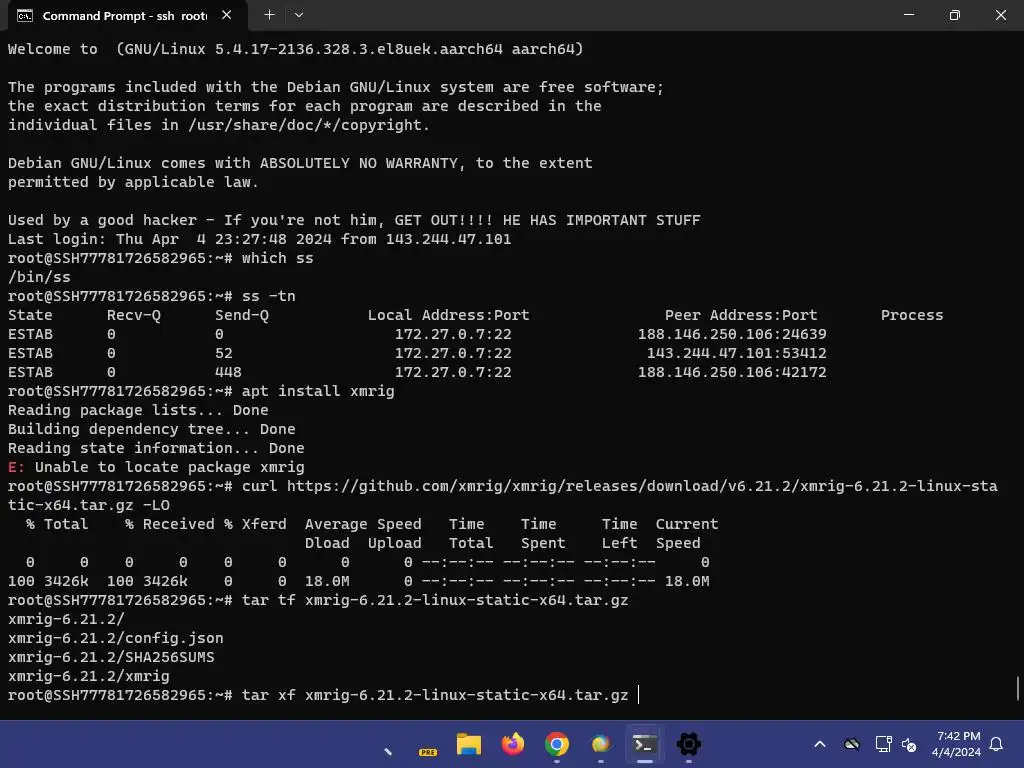Click 'xmrig-6.21.2/config.json' entry
Screen dimensions: 1024x768
[116, 637]
